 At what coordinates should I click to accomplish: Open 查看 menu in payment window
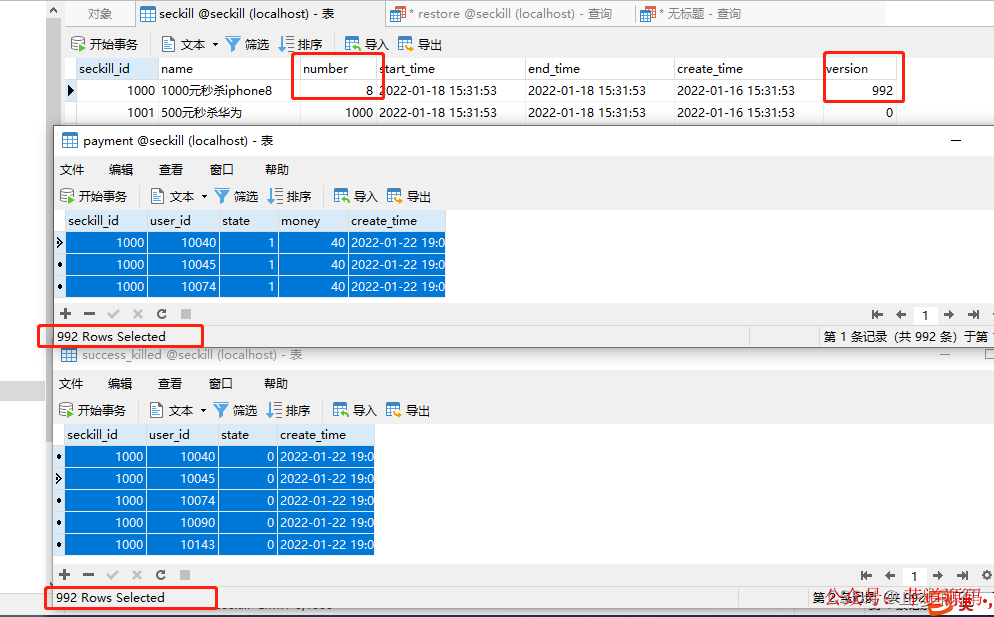171,169
